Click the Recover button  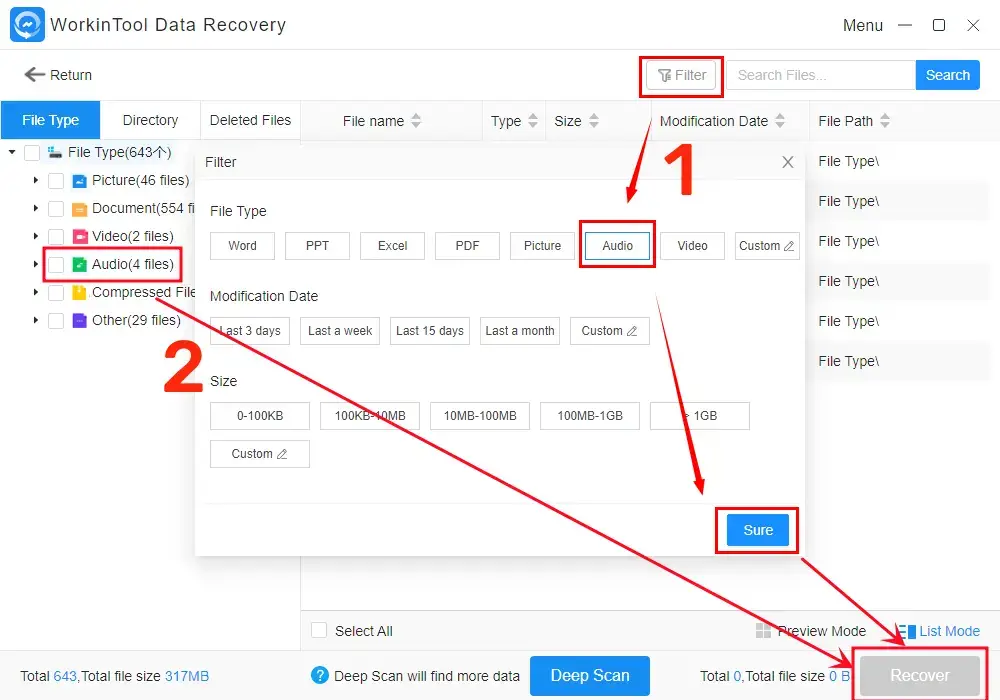tap(920, 675)
